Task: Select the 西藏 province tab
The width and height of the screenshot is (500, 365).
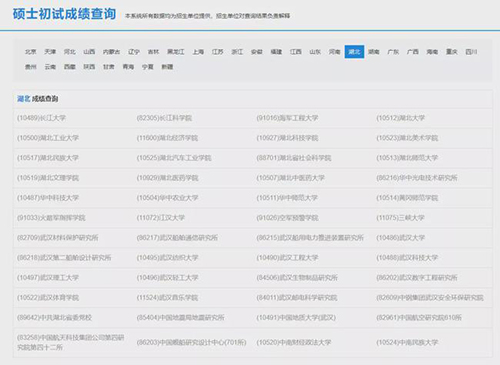Action: (x=70, y=67)
